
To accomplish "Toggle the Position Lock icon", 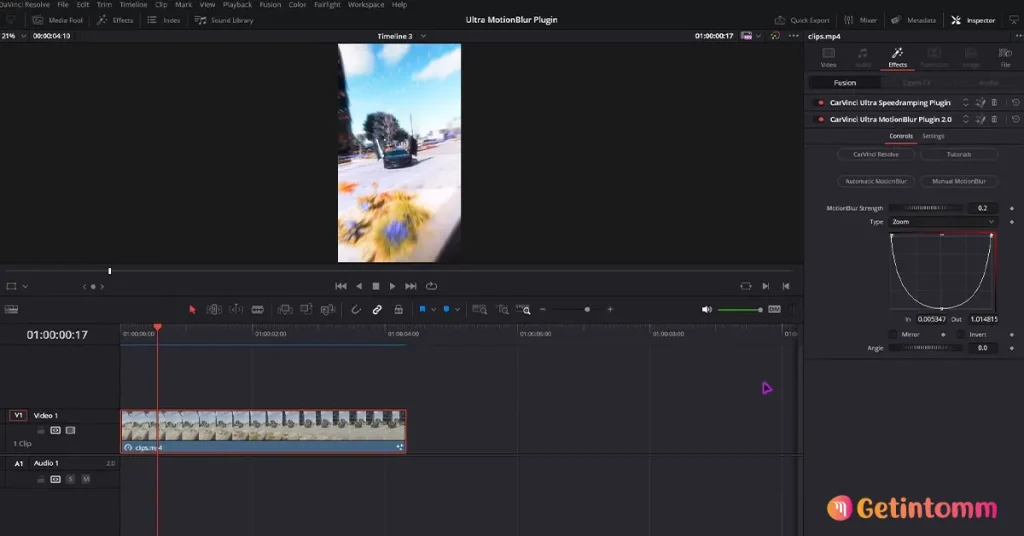I will (398, 309).
